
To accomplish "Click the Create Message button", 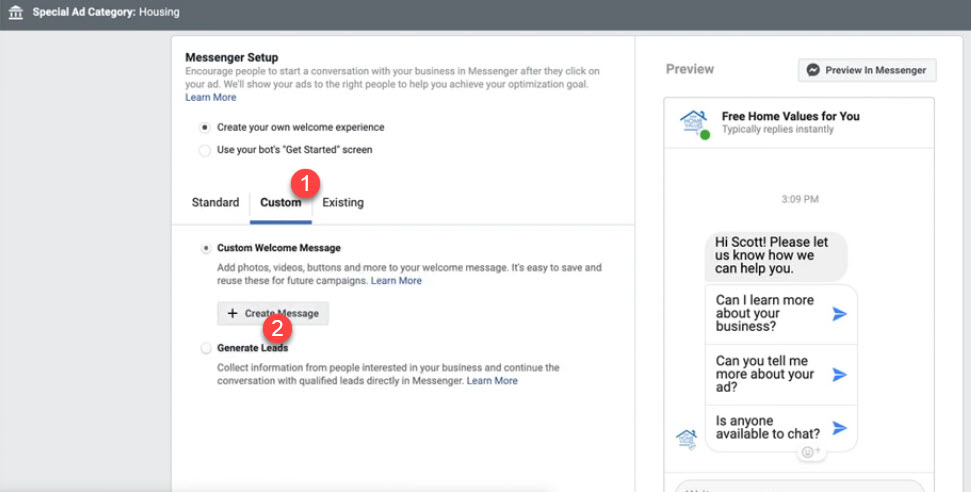I will [273, 313].
